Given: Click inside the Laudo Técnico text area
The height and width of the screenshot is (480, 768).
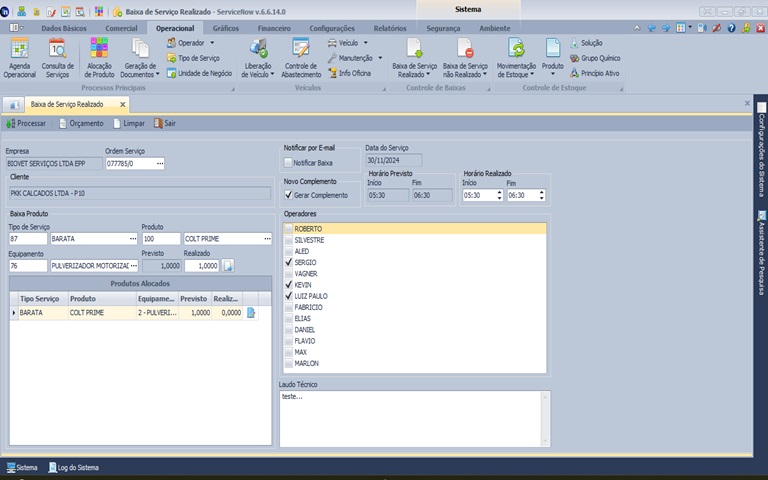Looking at the screenshot, I should pos(412,420).
